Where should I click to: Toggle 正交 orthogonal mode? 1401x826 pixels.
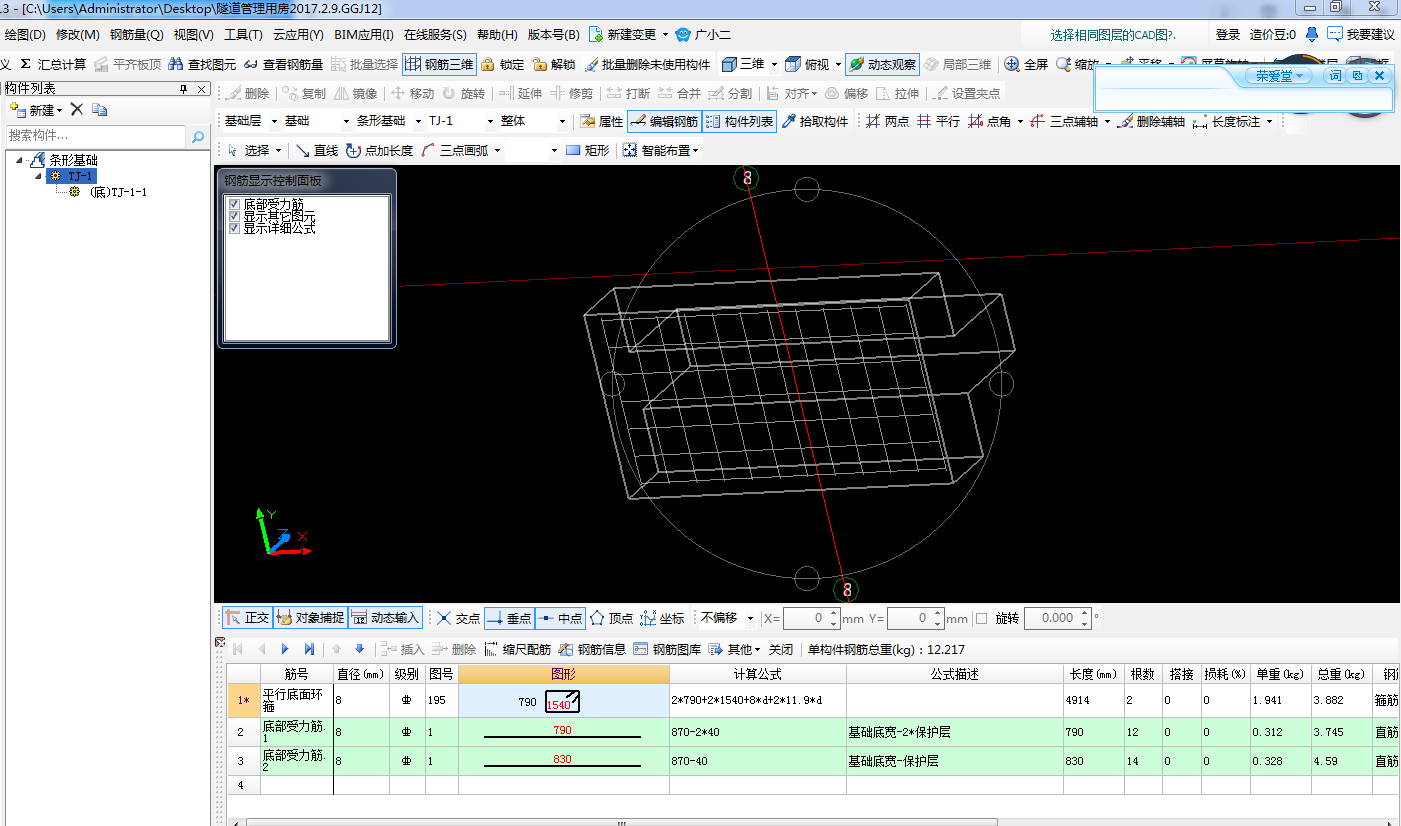[246, 618]
